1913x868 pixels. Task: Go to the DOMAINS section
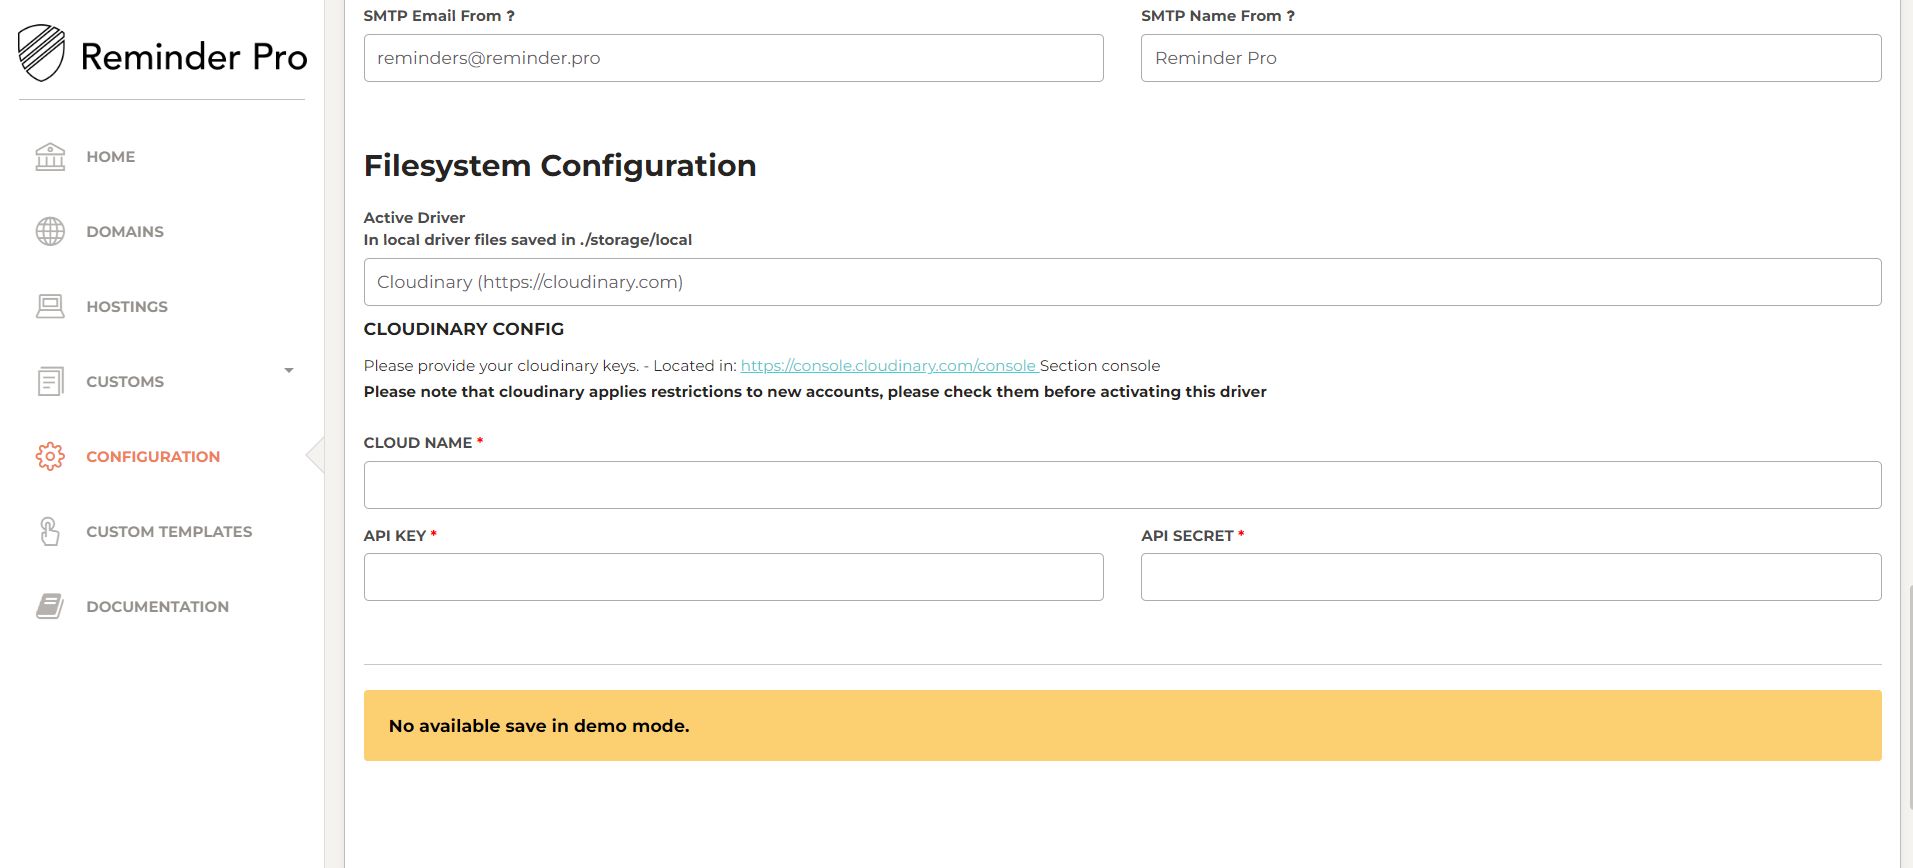pyautogui.click(x=125, y=232)
